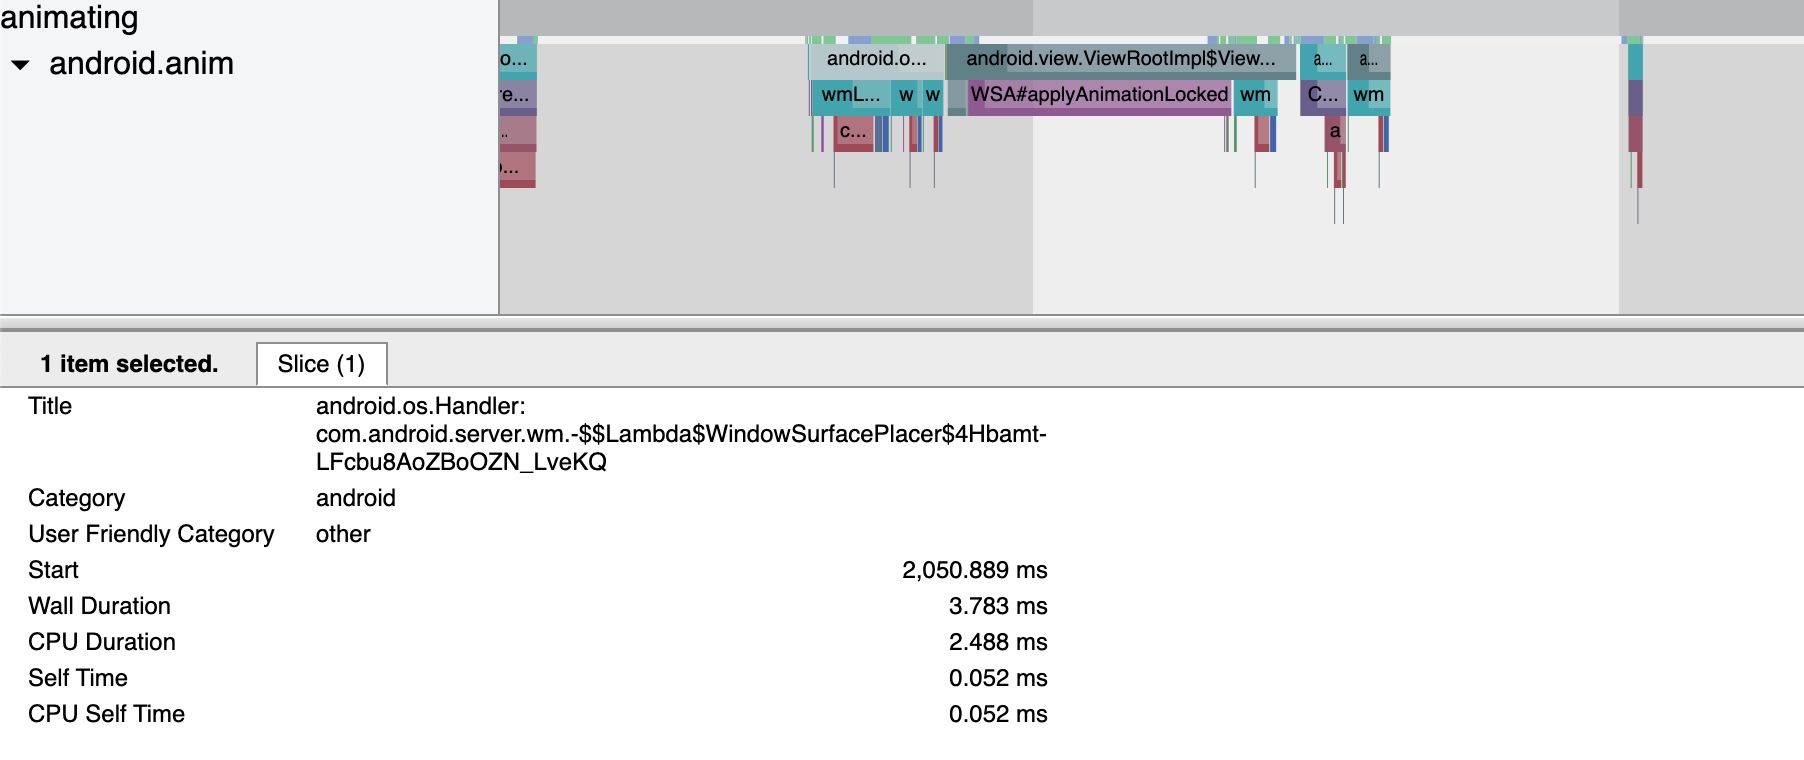Collapse the android.anim thread track

coord(20,65)
